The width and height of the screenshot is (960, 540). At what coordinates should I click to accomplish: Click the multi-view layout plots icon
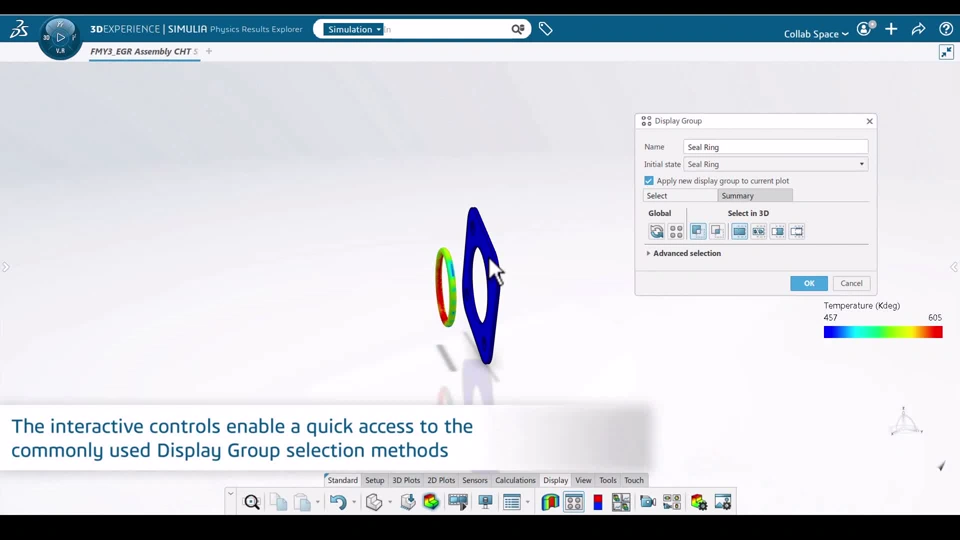point(621,502)
